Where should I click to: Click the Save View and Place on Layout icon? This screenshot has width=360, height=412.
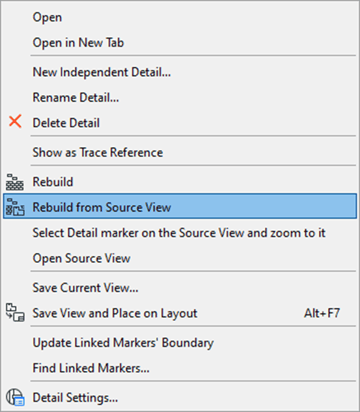[x=15, y=313]
